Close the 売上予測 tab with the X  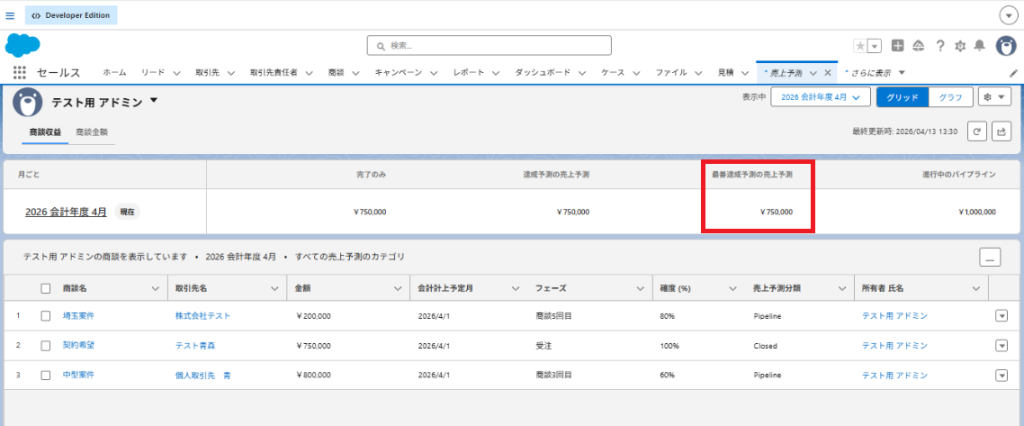[x=827, y=73]
